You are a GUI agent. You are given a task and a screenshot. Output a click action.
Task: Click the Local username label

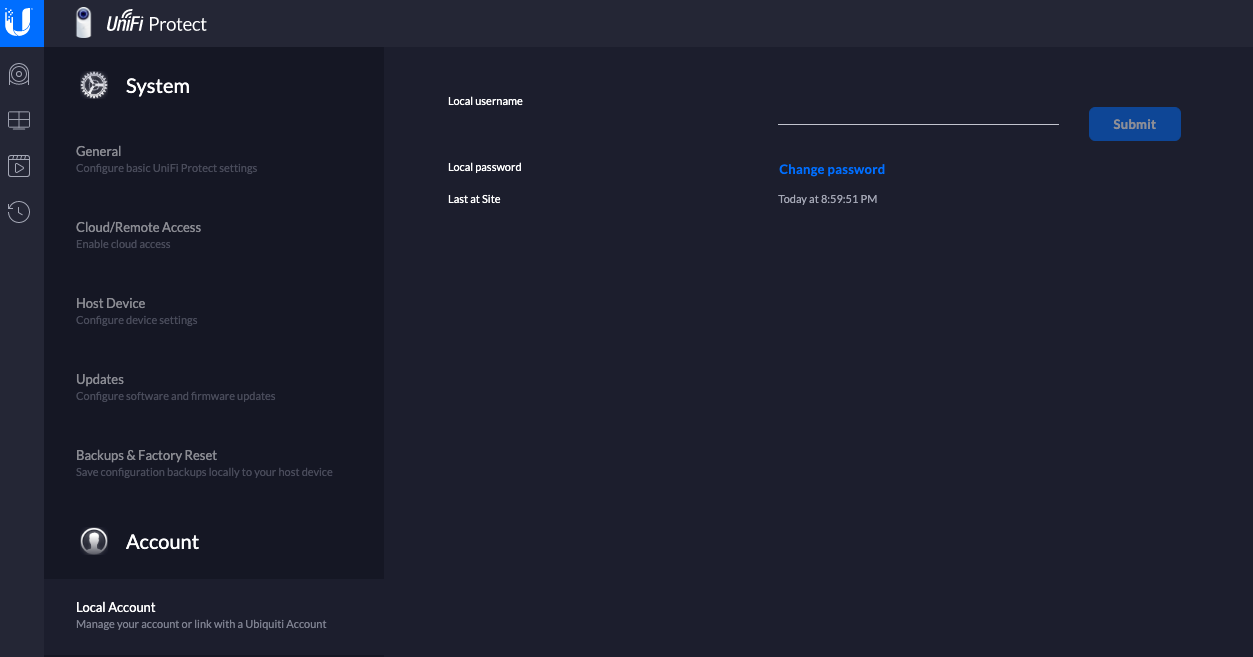pos(485,102)
